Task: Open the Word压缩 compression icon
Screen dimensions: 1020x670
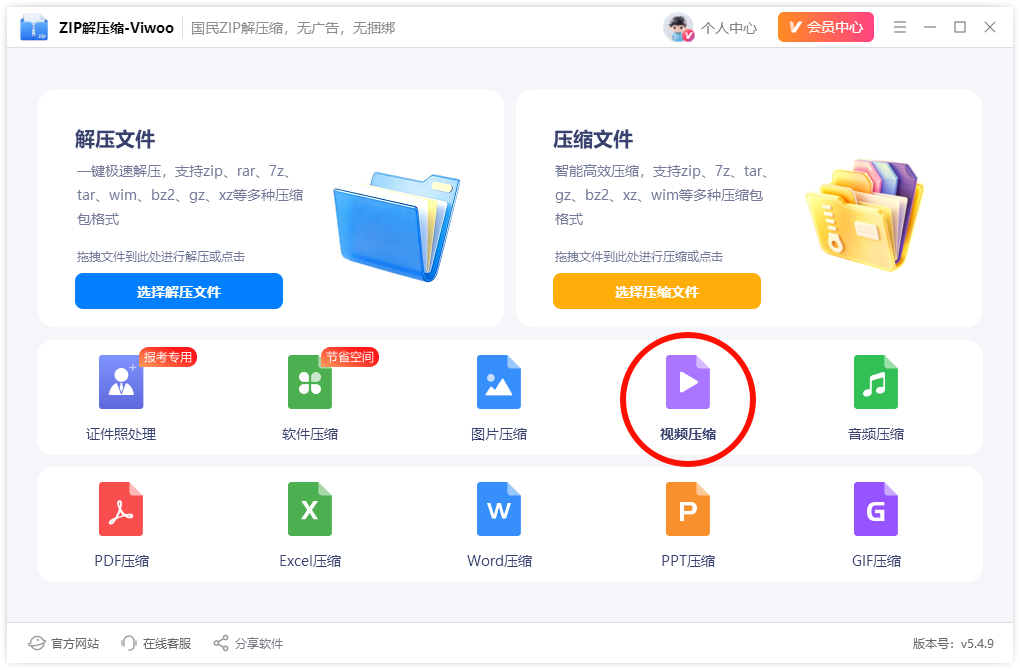Action: [499, 509]
